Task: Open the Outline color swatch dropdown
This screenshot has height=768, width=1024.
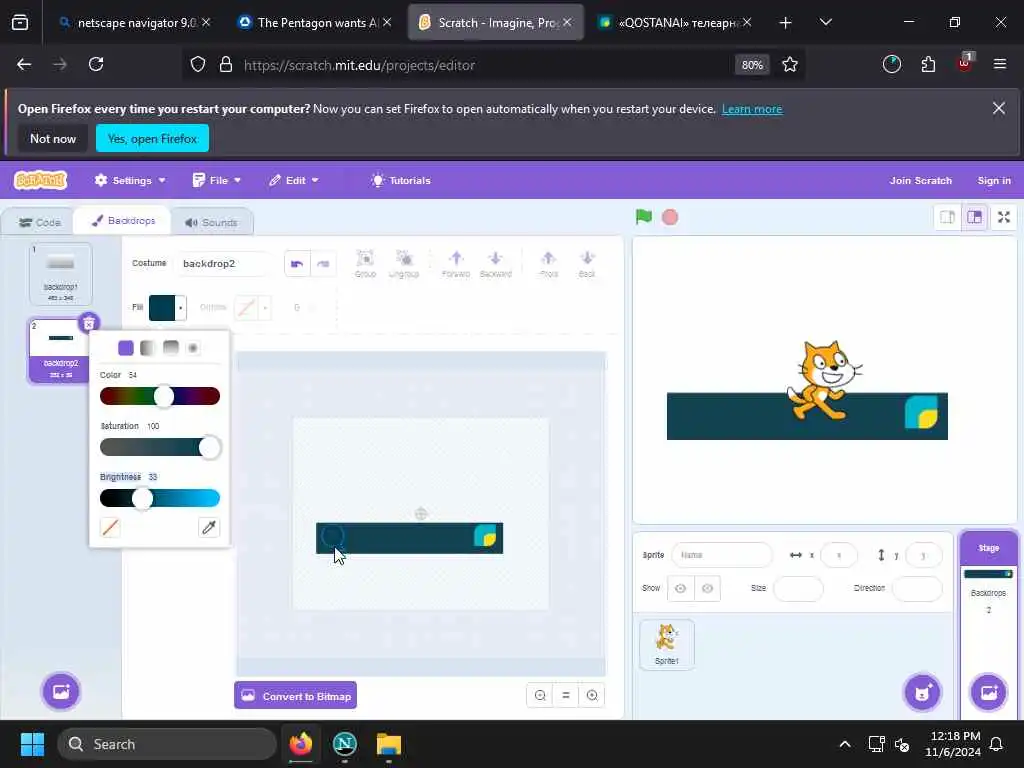Action: (x=253, y=308)
